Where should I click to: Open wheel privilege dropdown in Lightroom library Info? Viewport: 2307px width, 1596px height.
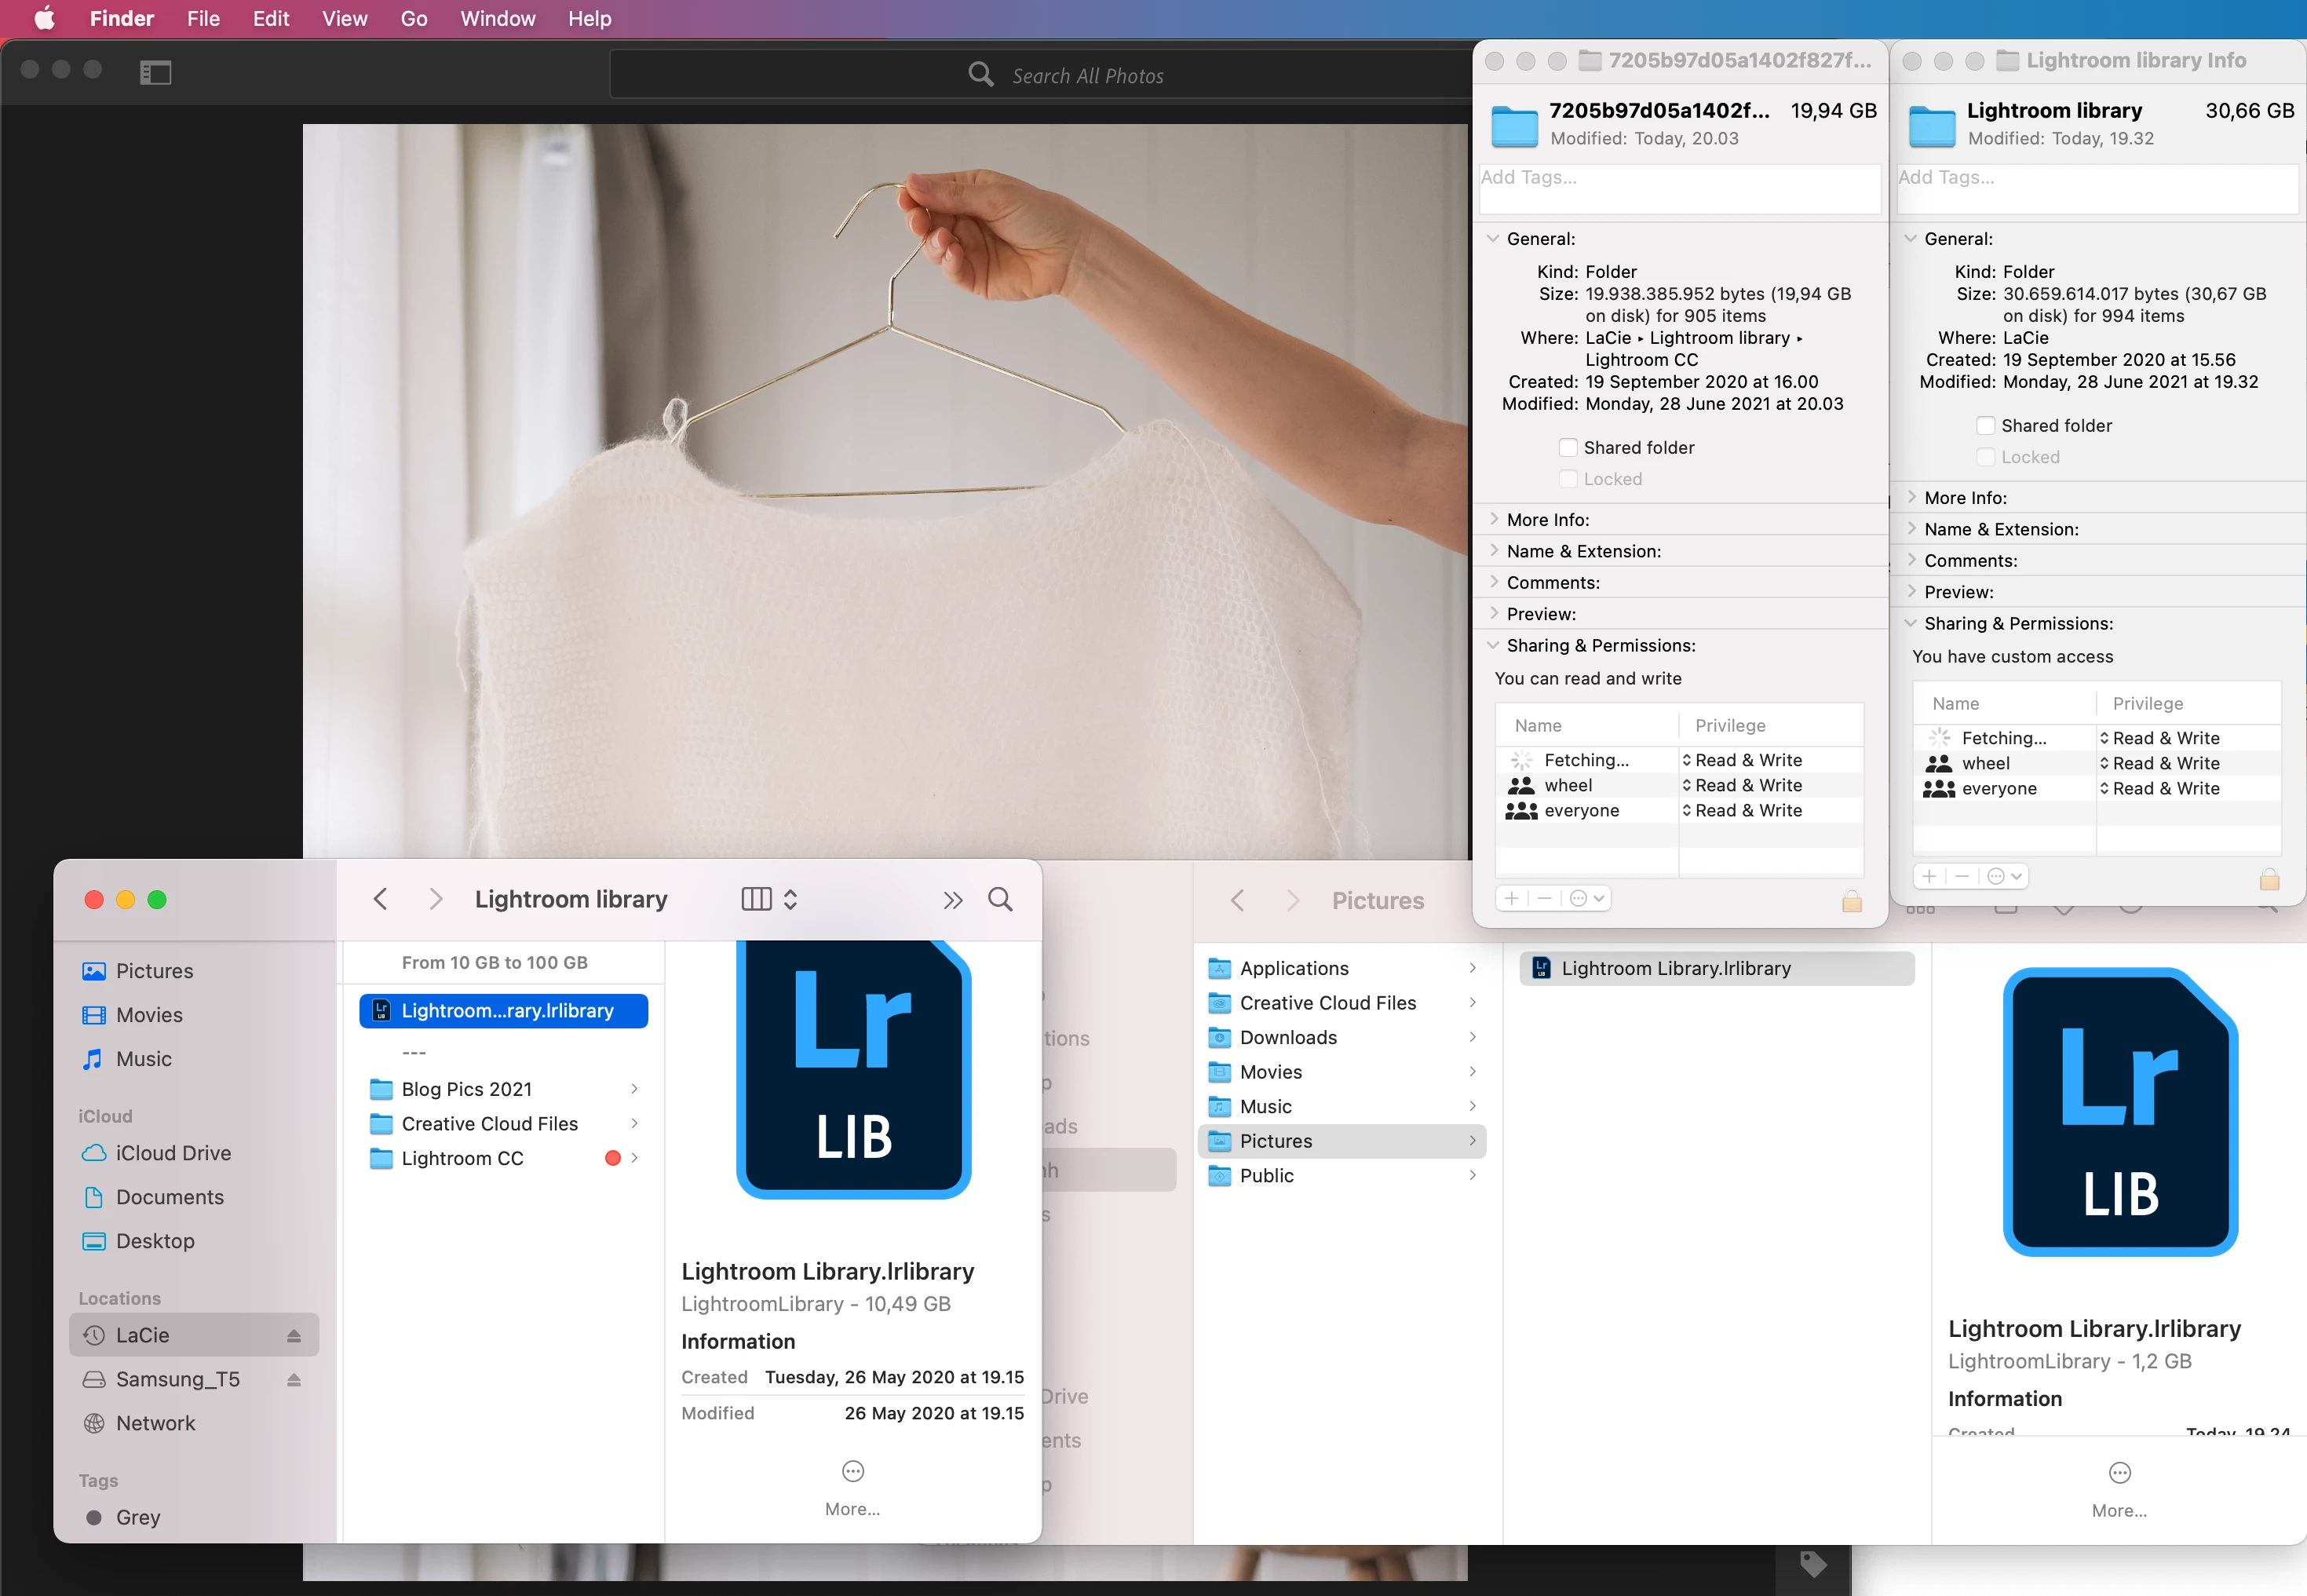(2160, 763)
